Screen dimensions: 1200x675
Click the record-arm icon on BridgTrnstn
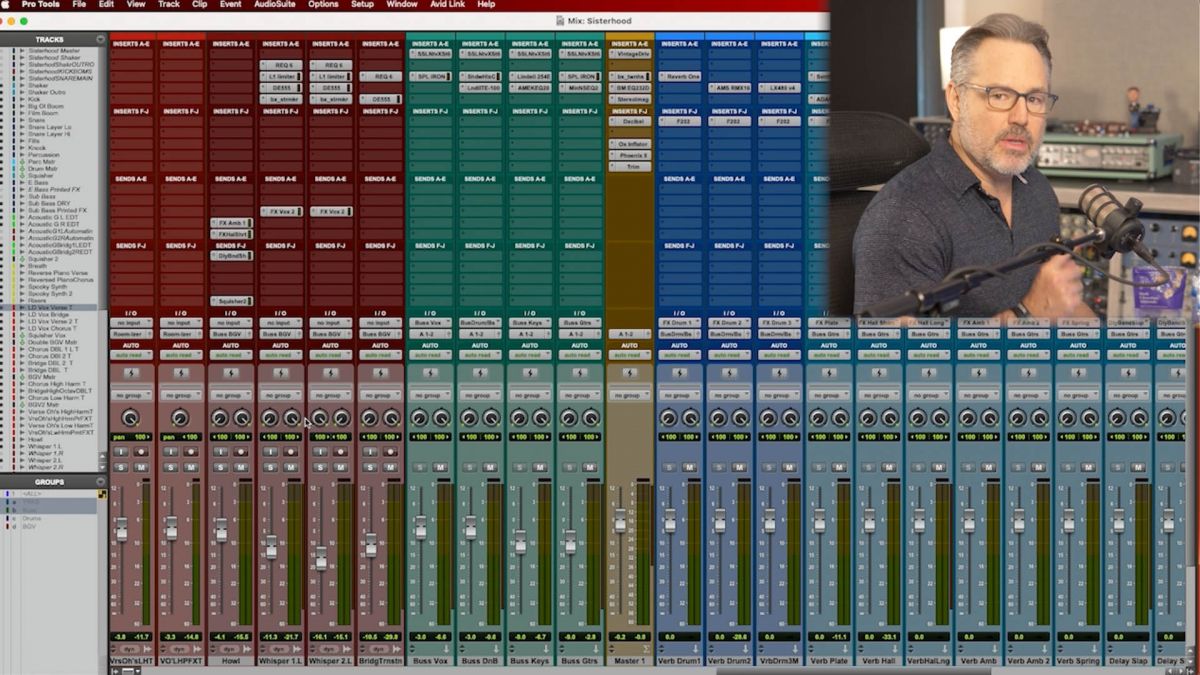click(x=389, y=451)
